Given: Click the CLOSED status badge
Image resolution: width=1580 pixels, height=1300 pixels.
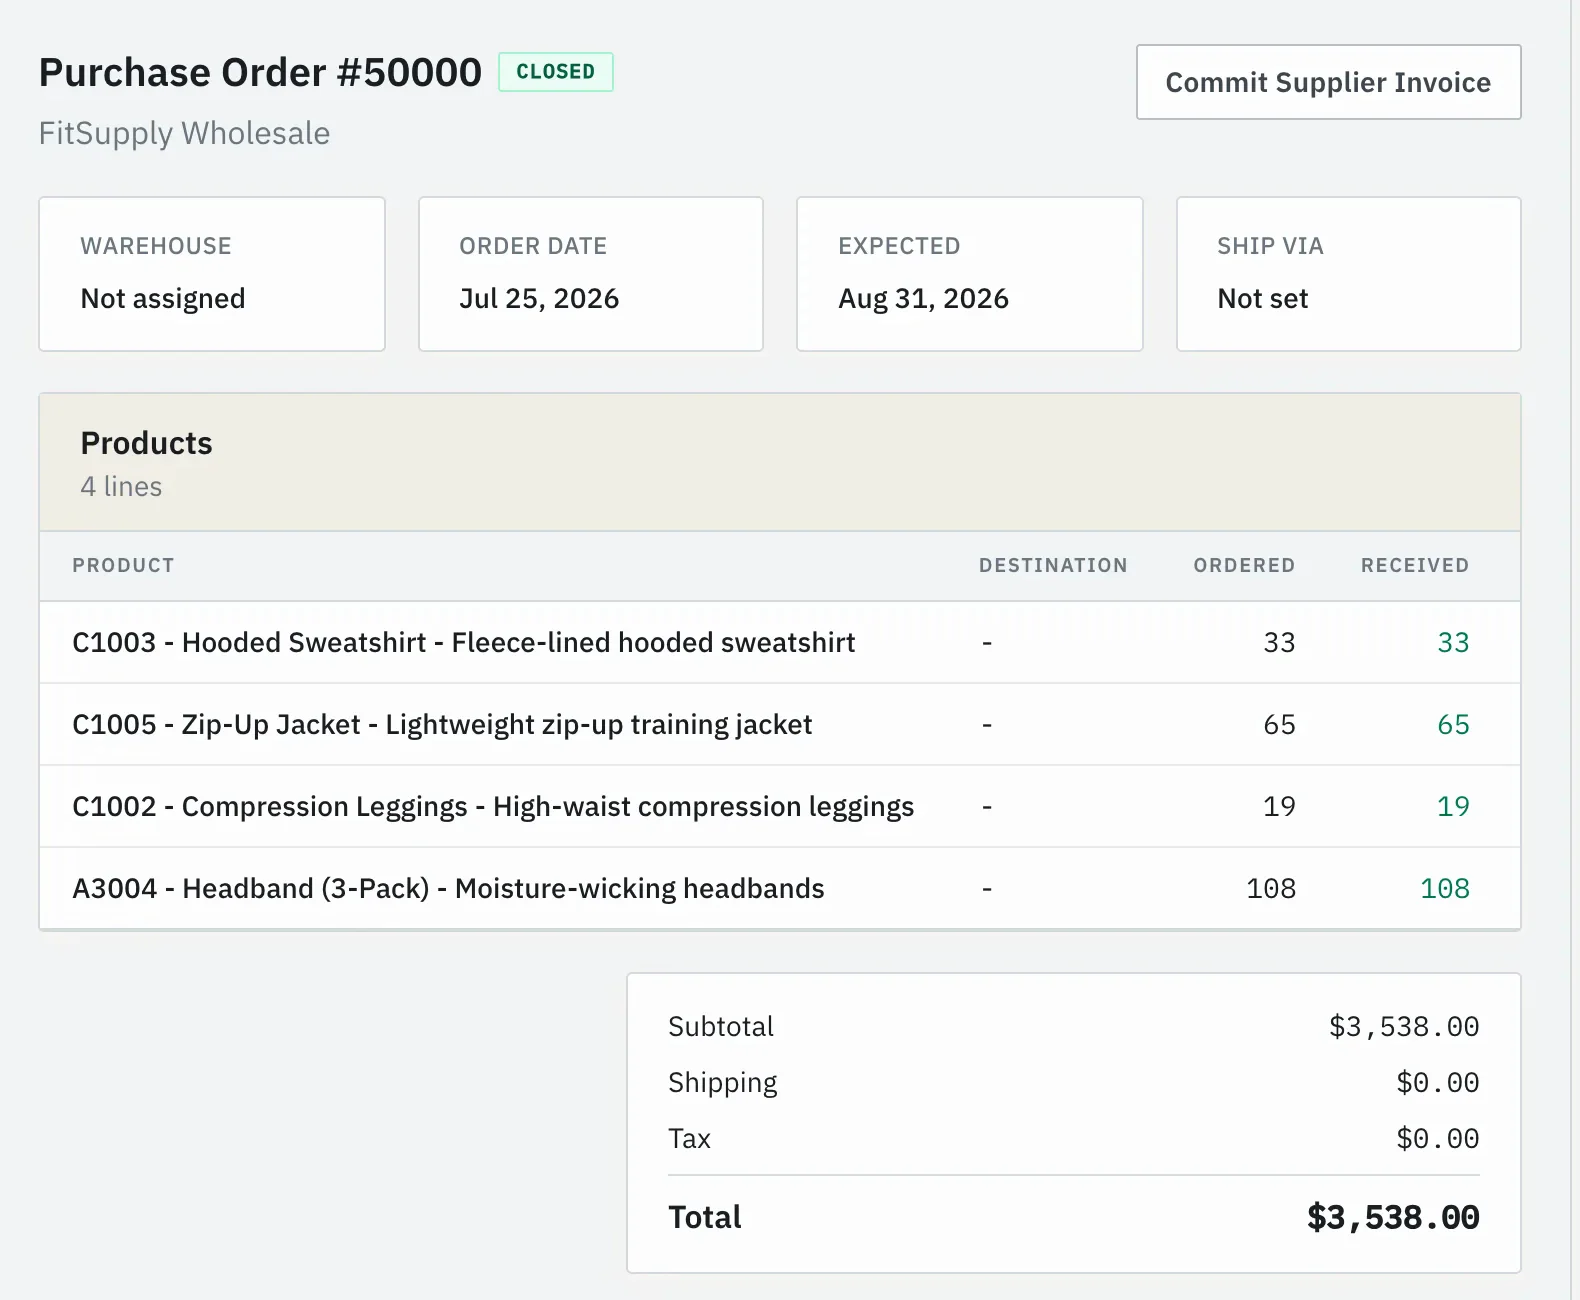Looking at the screenshot, I should pos(556,72).
